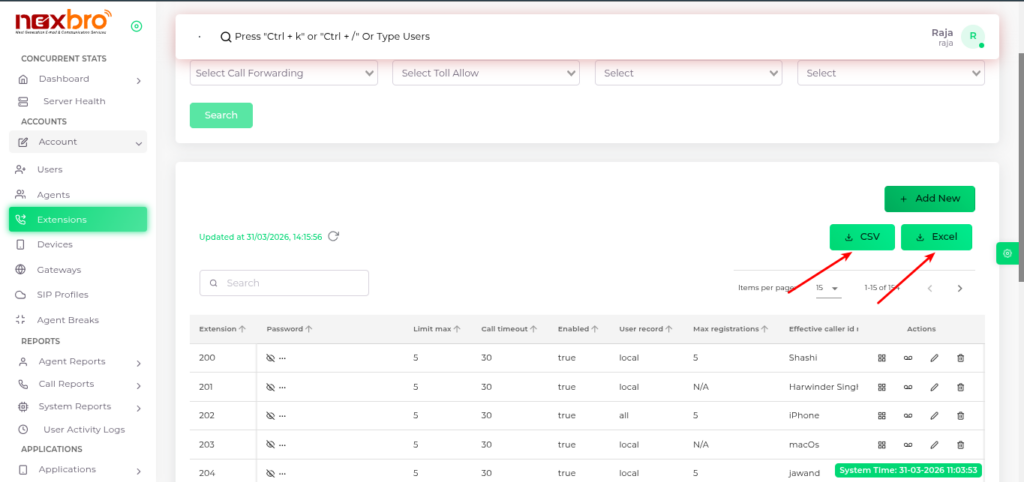The image size is (1024, 482).
Task: Open the Select Call Forwarding dropdown
Action: pyautogui.click(x=284, y=73)
